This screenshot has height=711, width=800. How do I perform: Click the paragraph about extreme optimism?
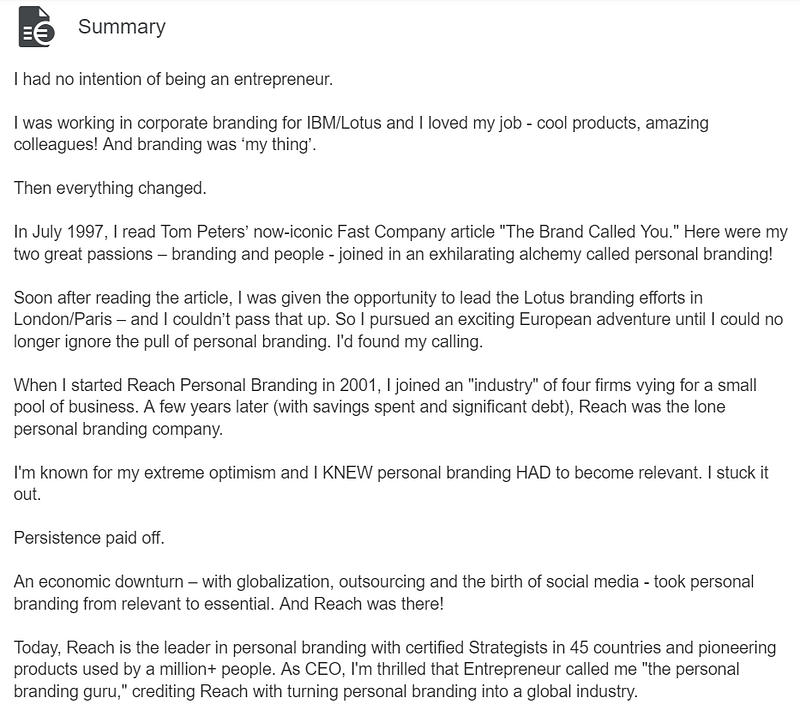click(x=391, y=483)
